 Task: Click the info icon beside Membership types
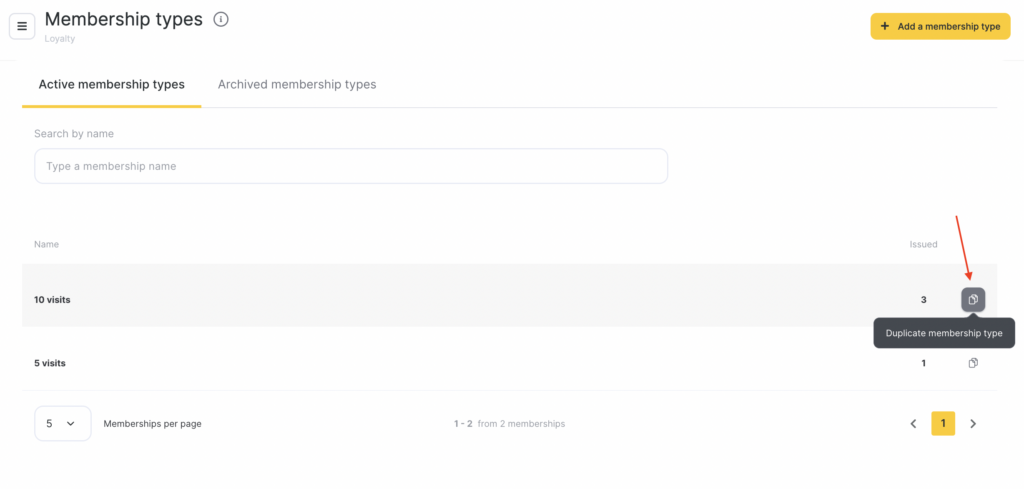[x=221, y=19]
